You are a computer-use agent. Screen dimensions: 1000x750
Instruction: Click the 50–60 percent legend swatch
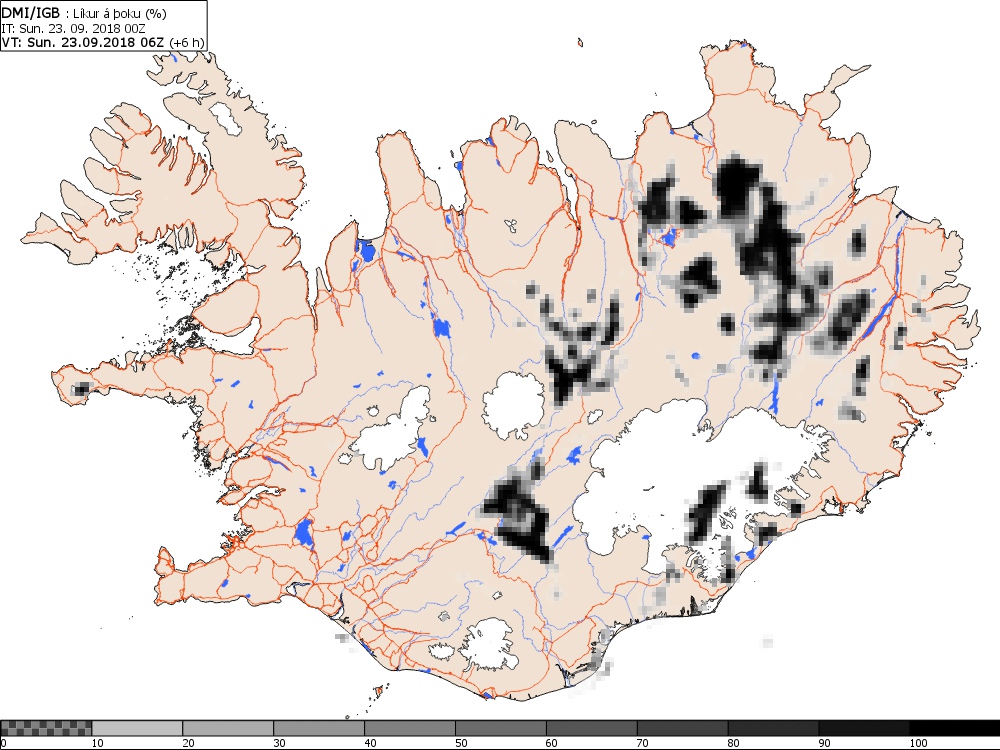pyautogui.click(x=501, y=728)
